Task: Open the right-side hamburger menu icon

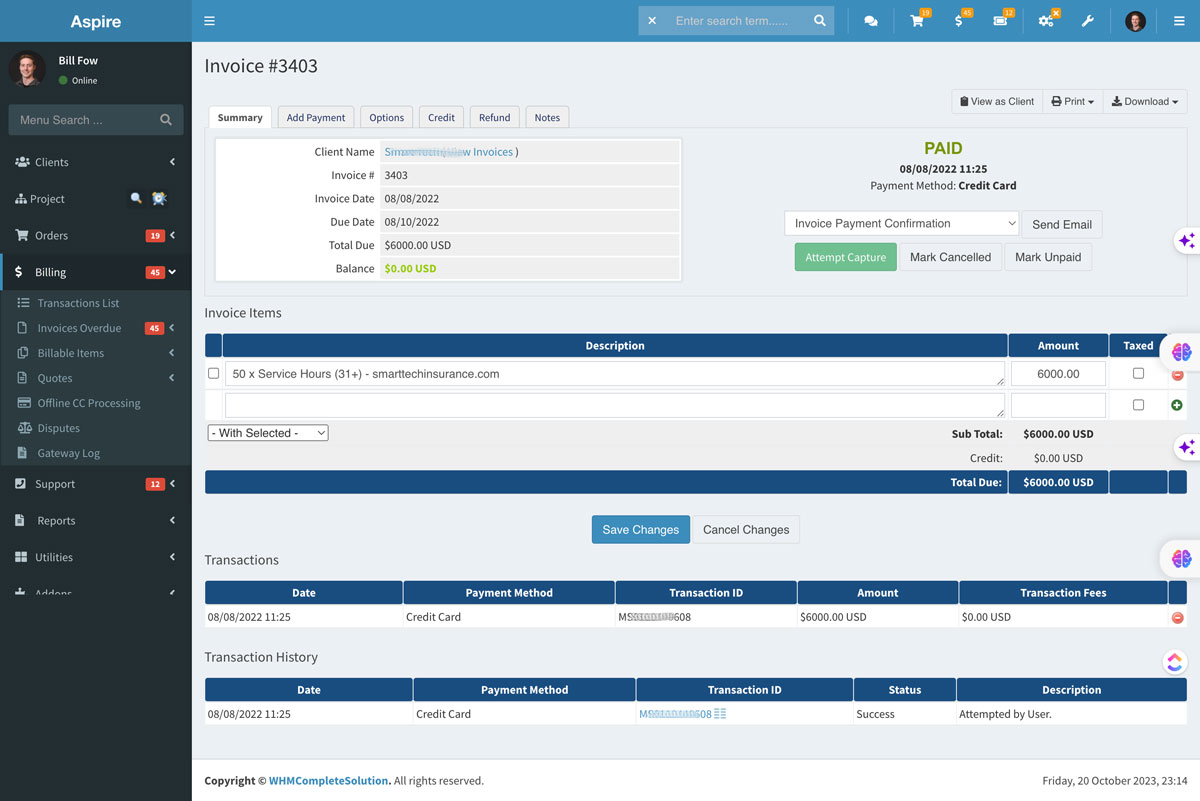Action: [1179, 21]
